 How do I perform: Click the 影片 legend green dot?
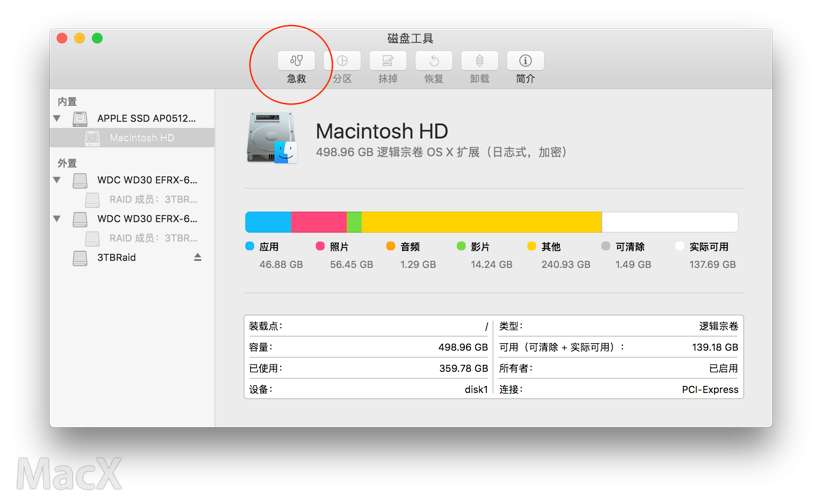tap(461, 246)
